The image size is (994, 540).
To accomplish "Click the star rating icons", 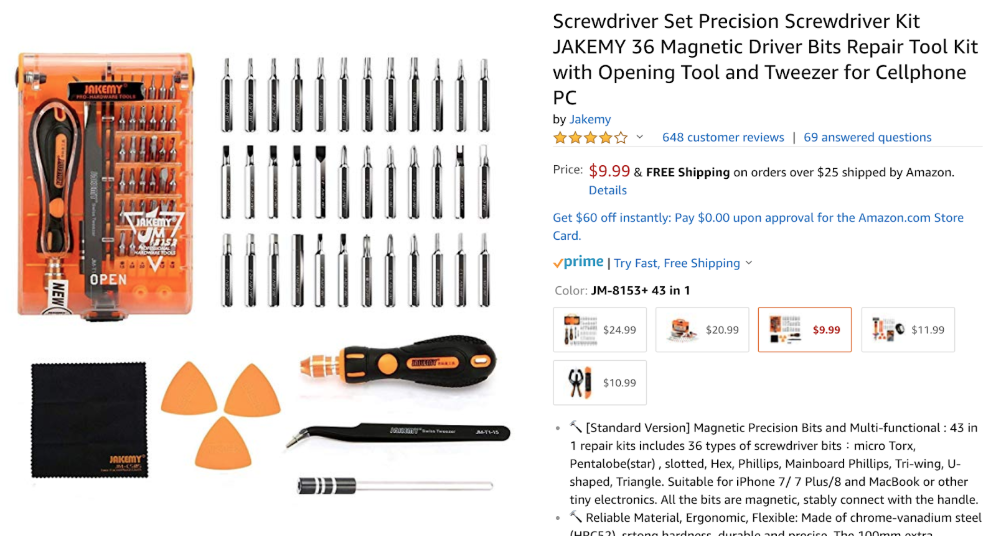I will click(x=590, y=138).
